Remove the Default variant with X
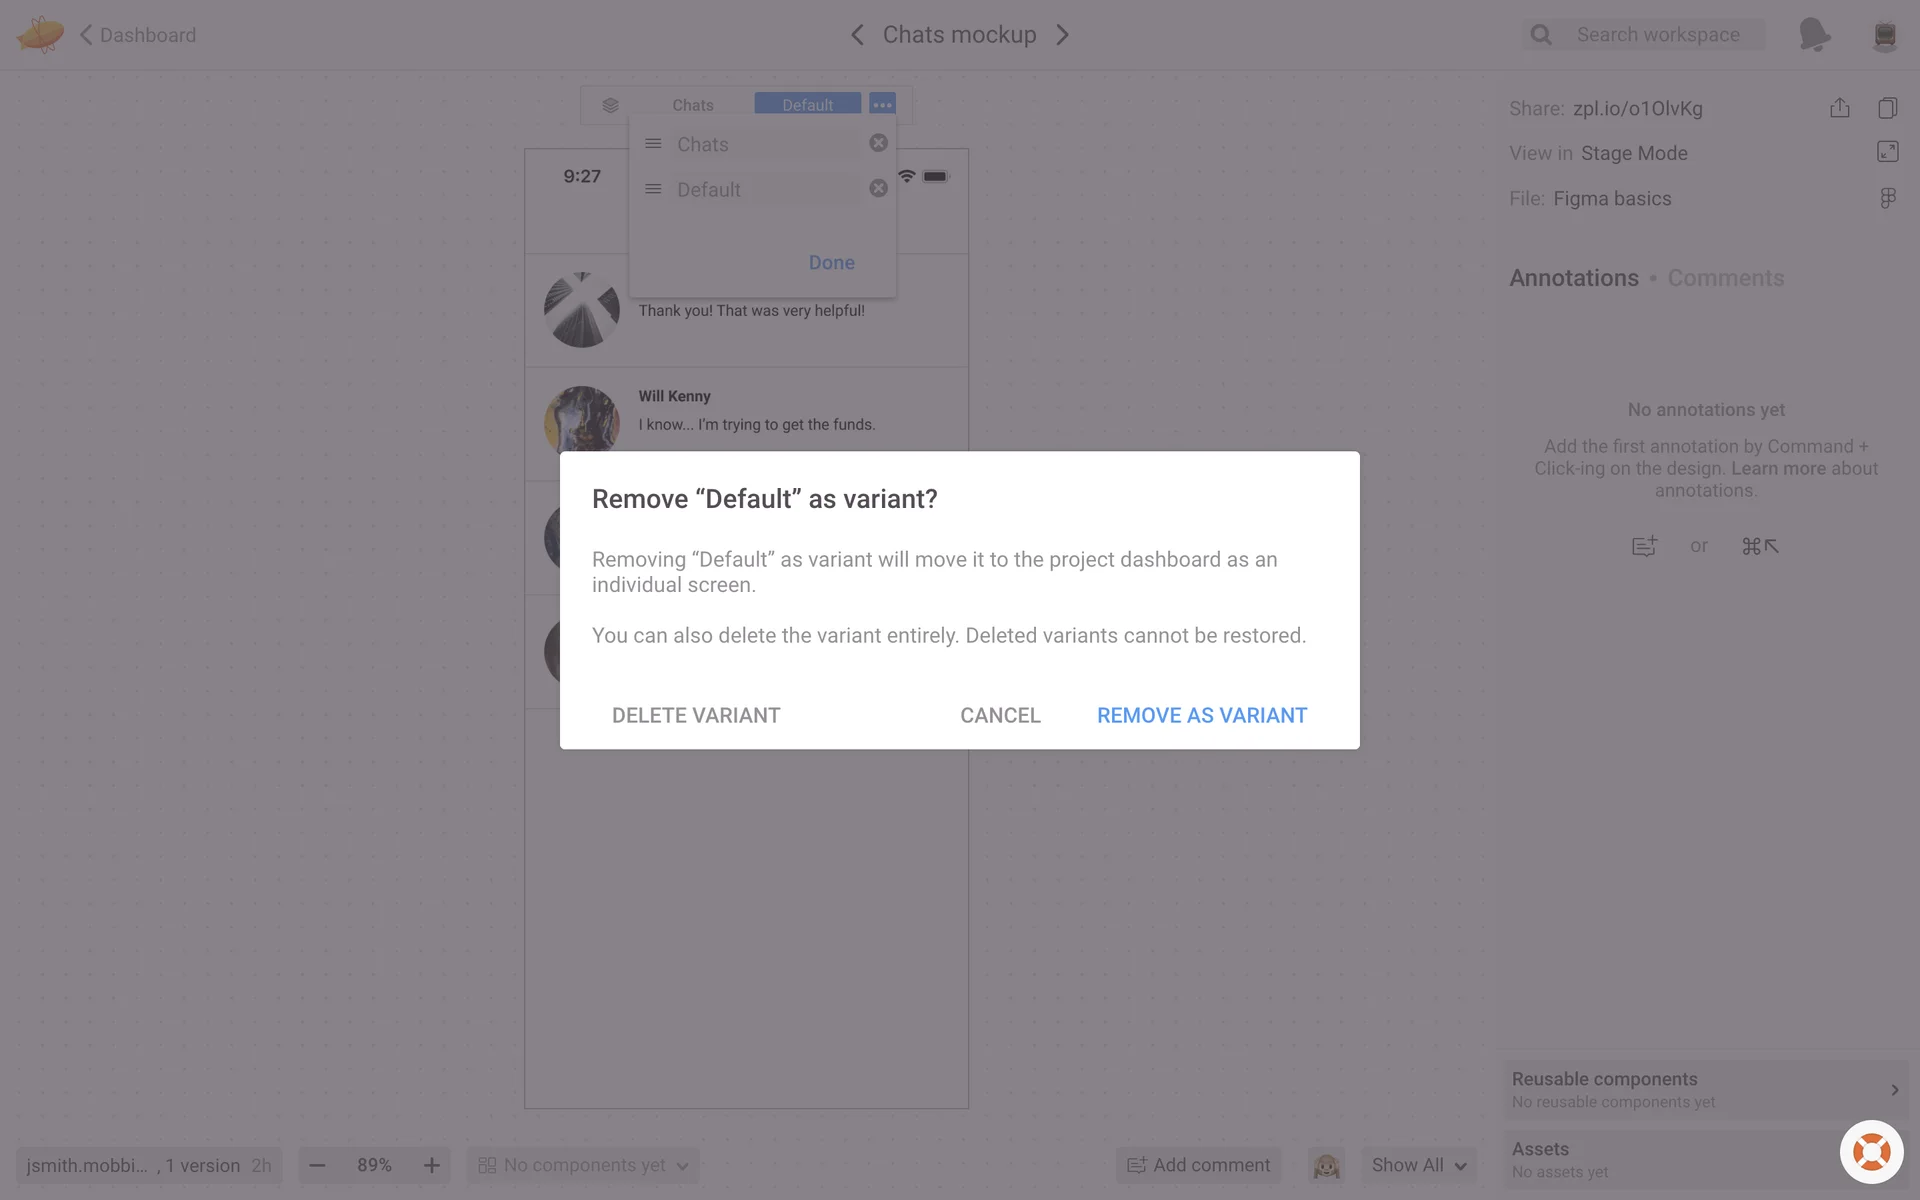Screen dimensions: 1920x1200 point(878,188)
